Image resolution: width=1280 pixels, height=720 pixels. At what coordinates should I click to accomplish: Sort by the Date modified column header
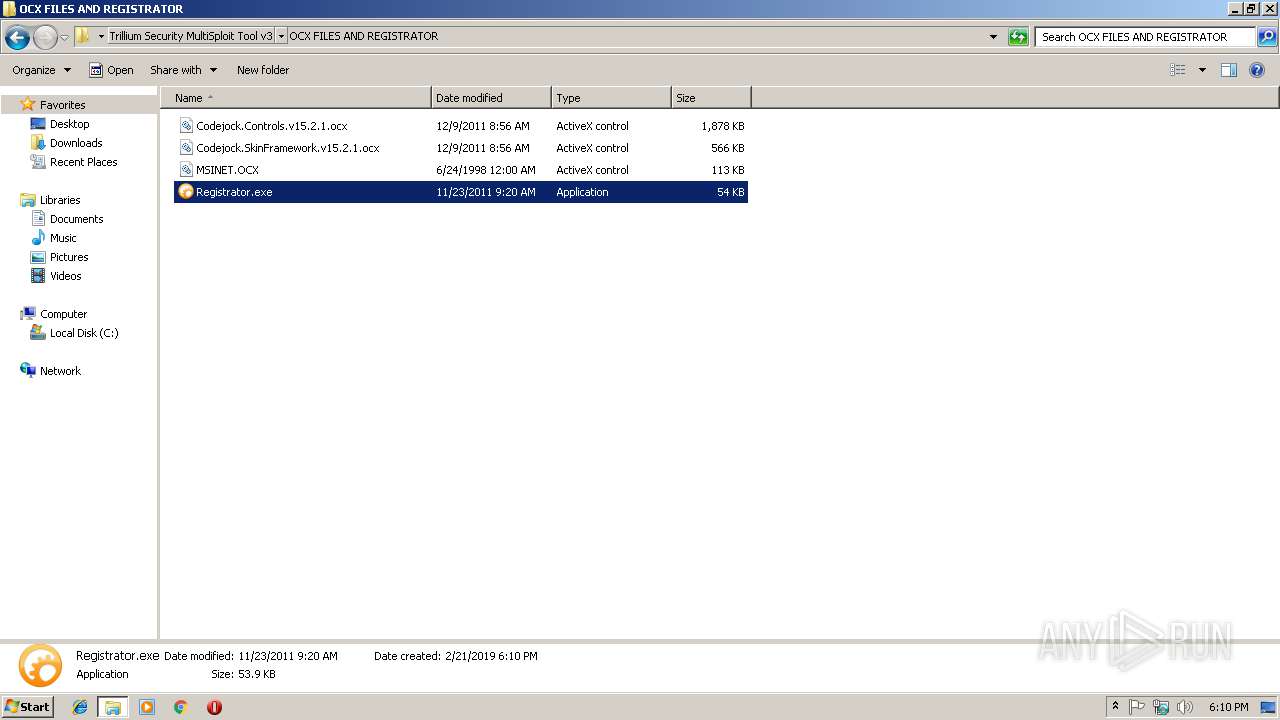pyautogui.click(x=491, y=98)
